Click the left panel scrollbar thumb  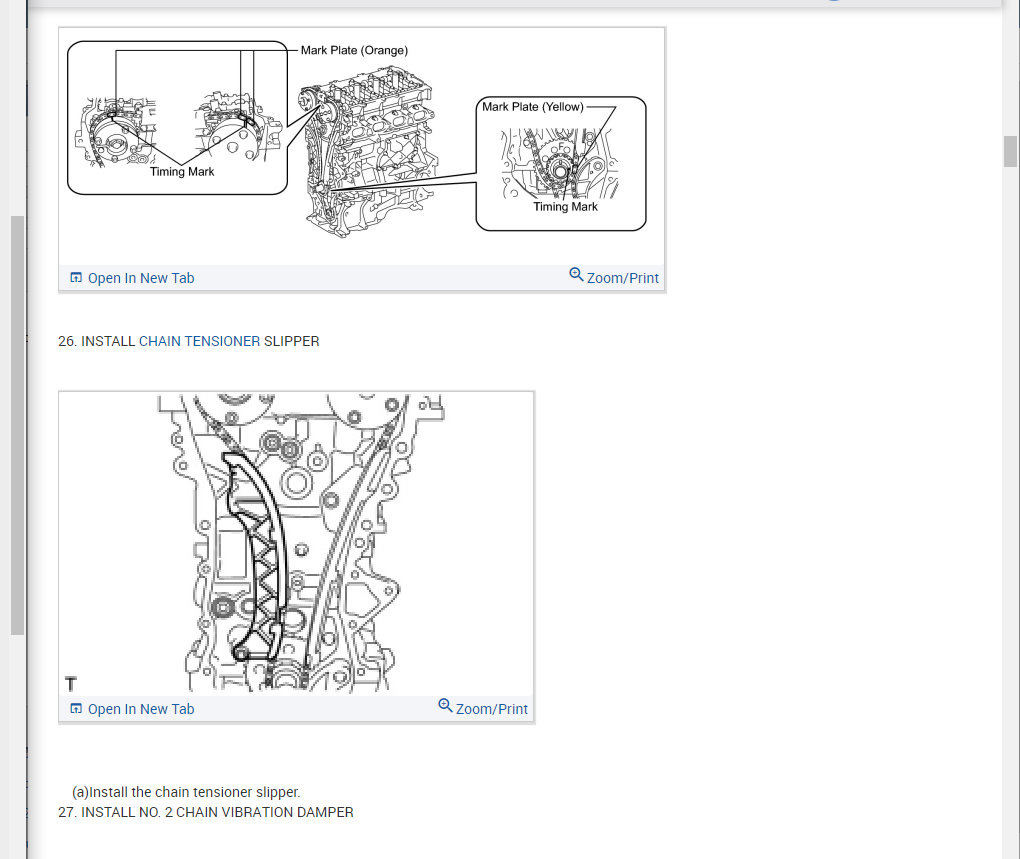pos(18,425)
